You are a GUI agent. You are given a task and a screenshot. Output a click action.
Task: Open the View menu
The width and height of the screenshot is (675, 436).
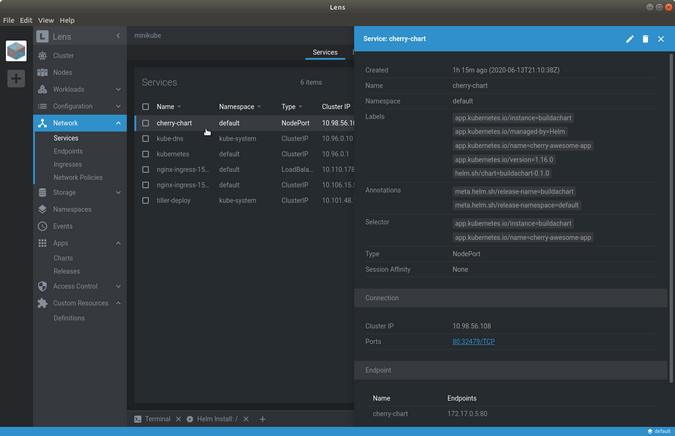click(47, 20)
